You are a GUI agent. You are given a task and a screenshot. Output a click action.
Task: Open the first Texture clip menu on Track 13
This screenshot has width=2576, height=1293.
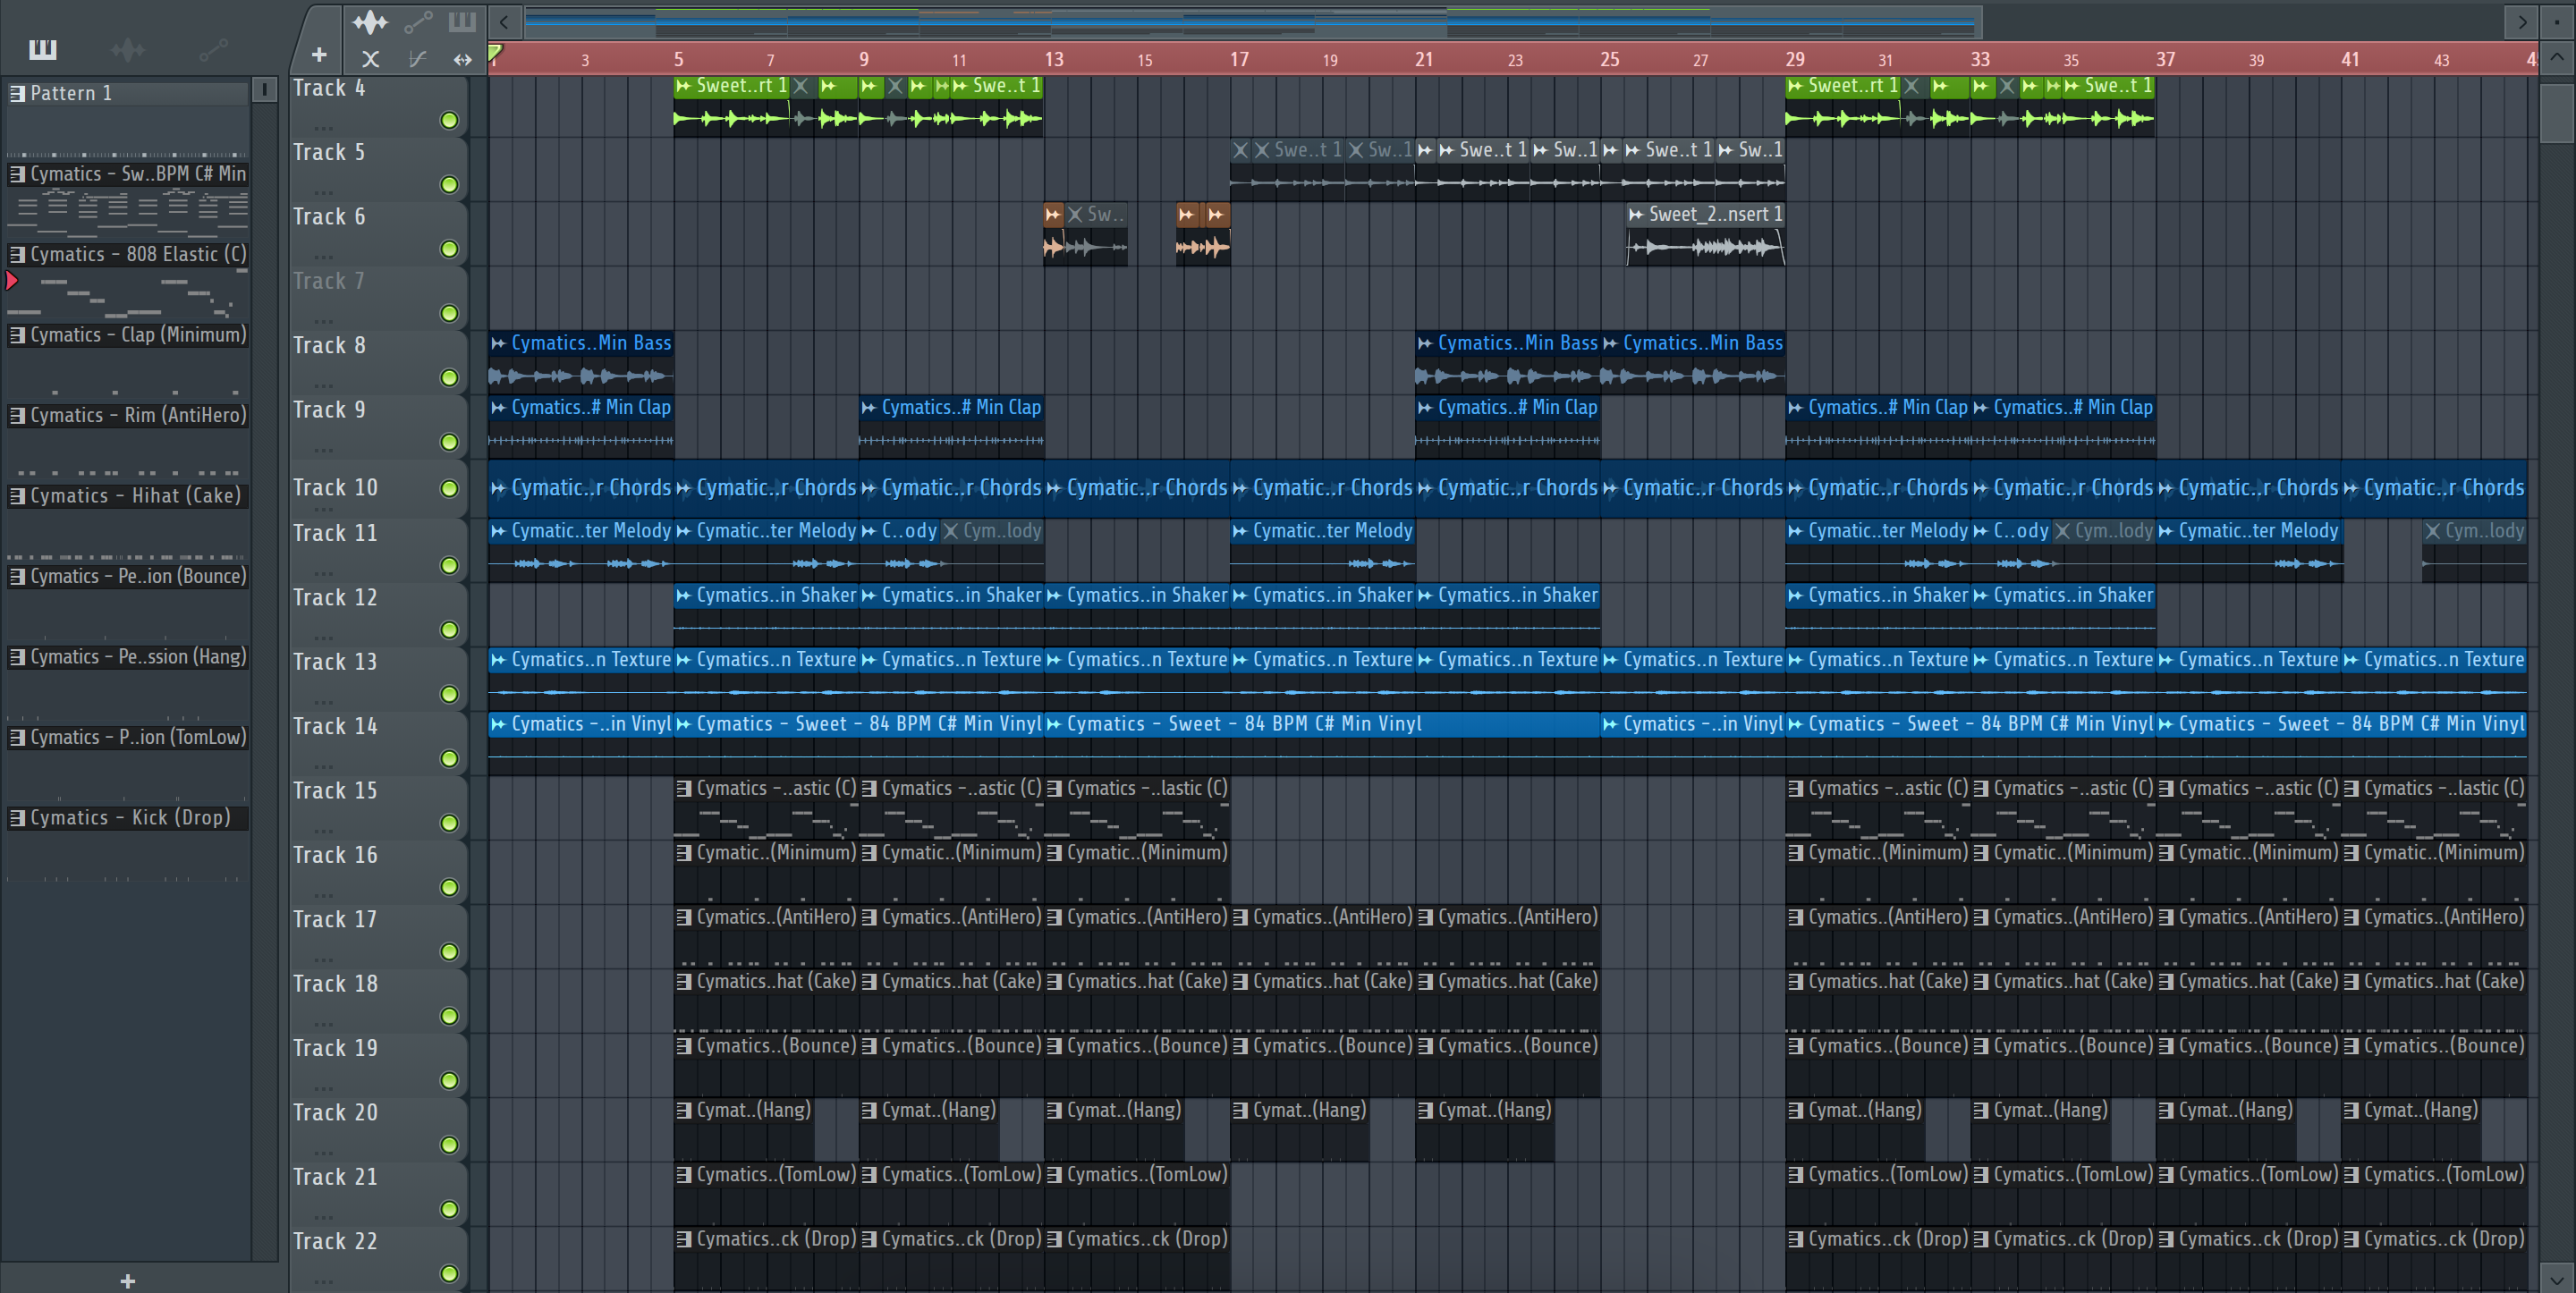498,660
